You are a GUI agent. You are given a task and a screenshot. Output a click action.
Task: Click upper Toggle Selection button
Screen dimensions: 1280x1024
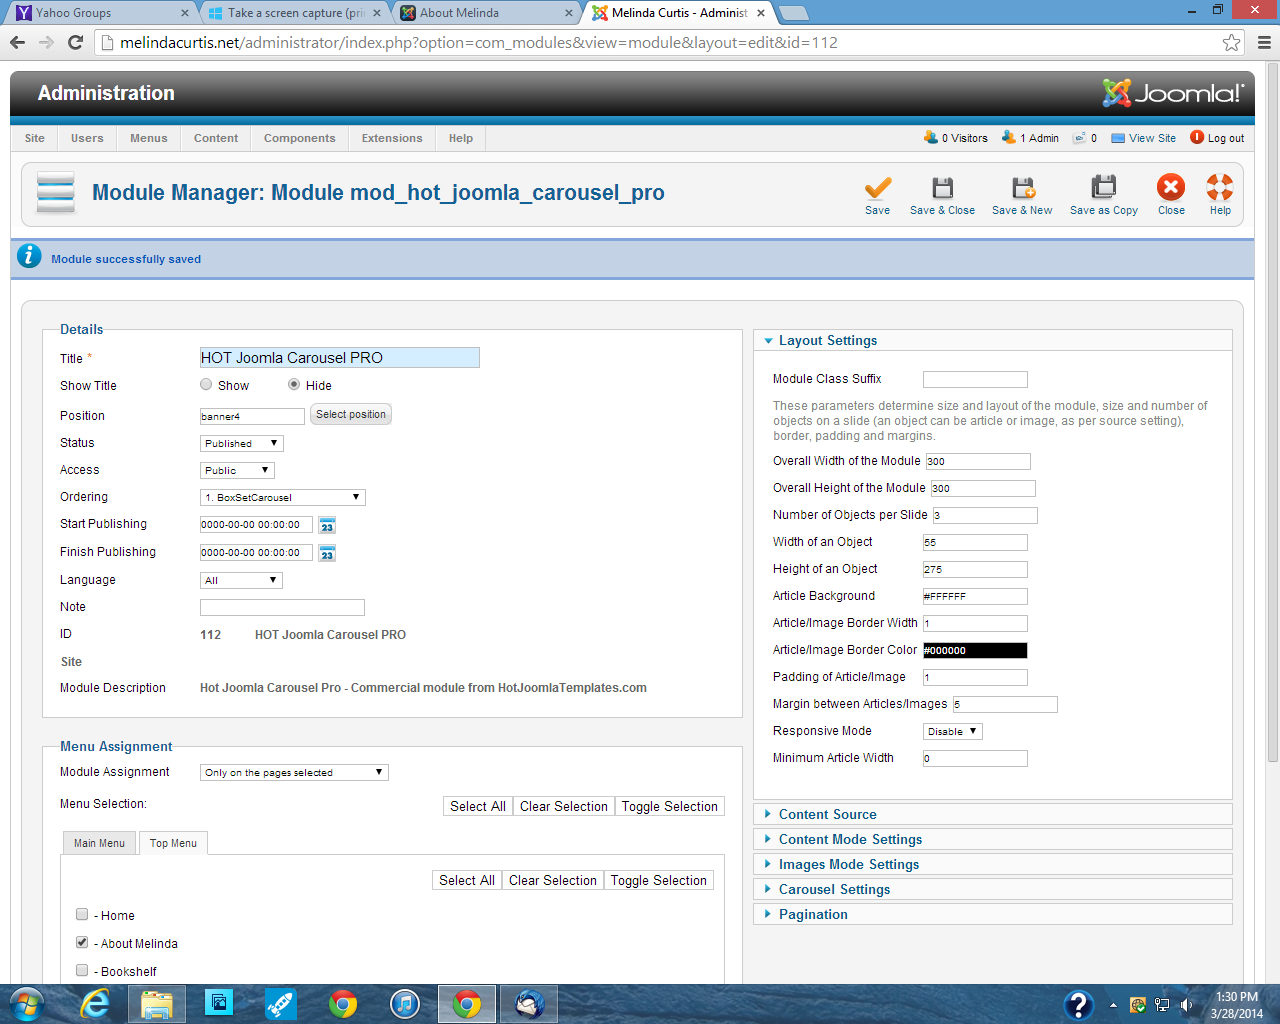point(670,806)
